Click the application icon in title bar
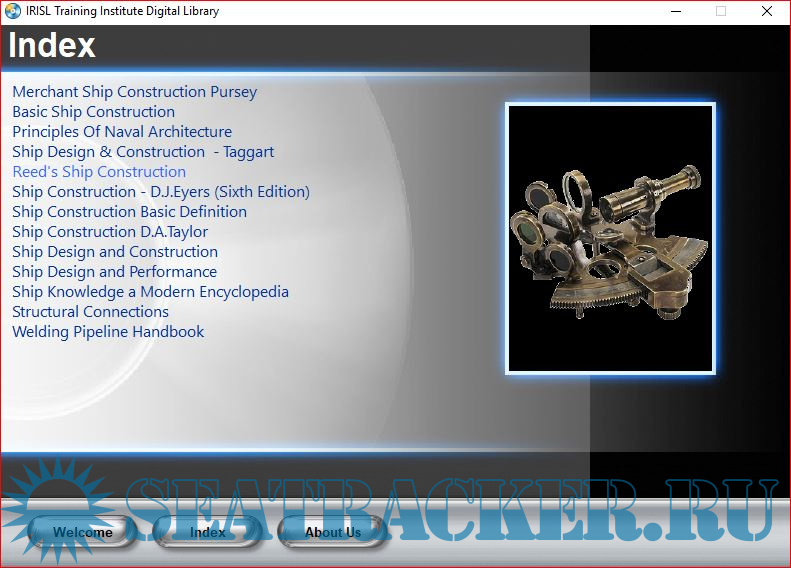The image size is (791, 568). (13, 12)
